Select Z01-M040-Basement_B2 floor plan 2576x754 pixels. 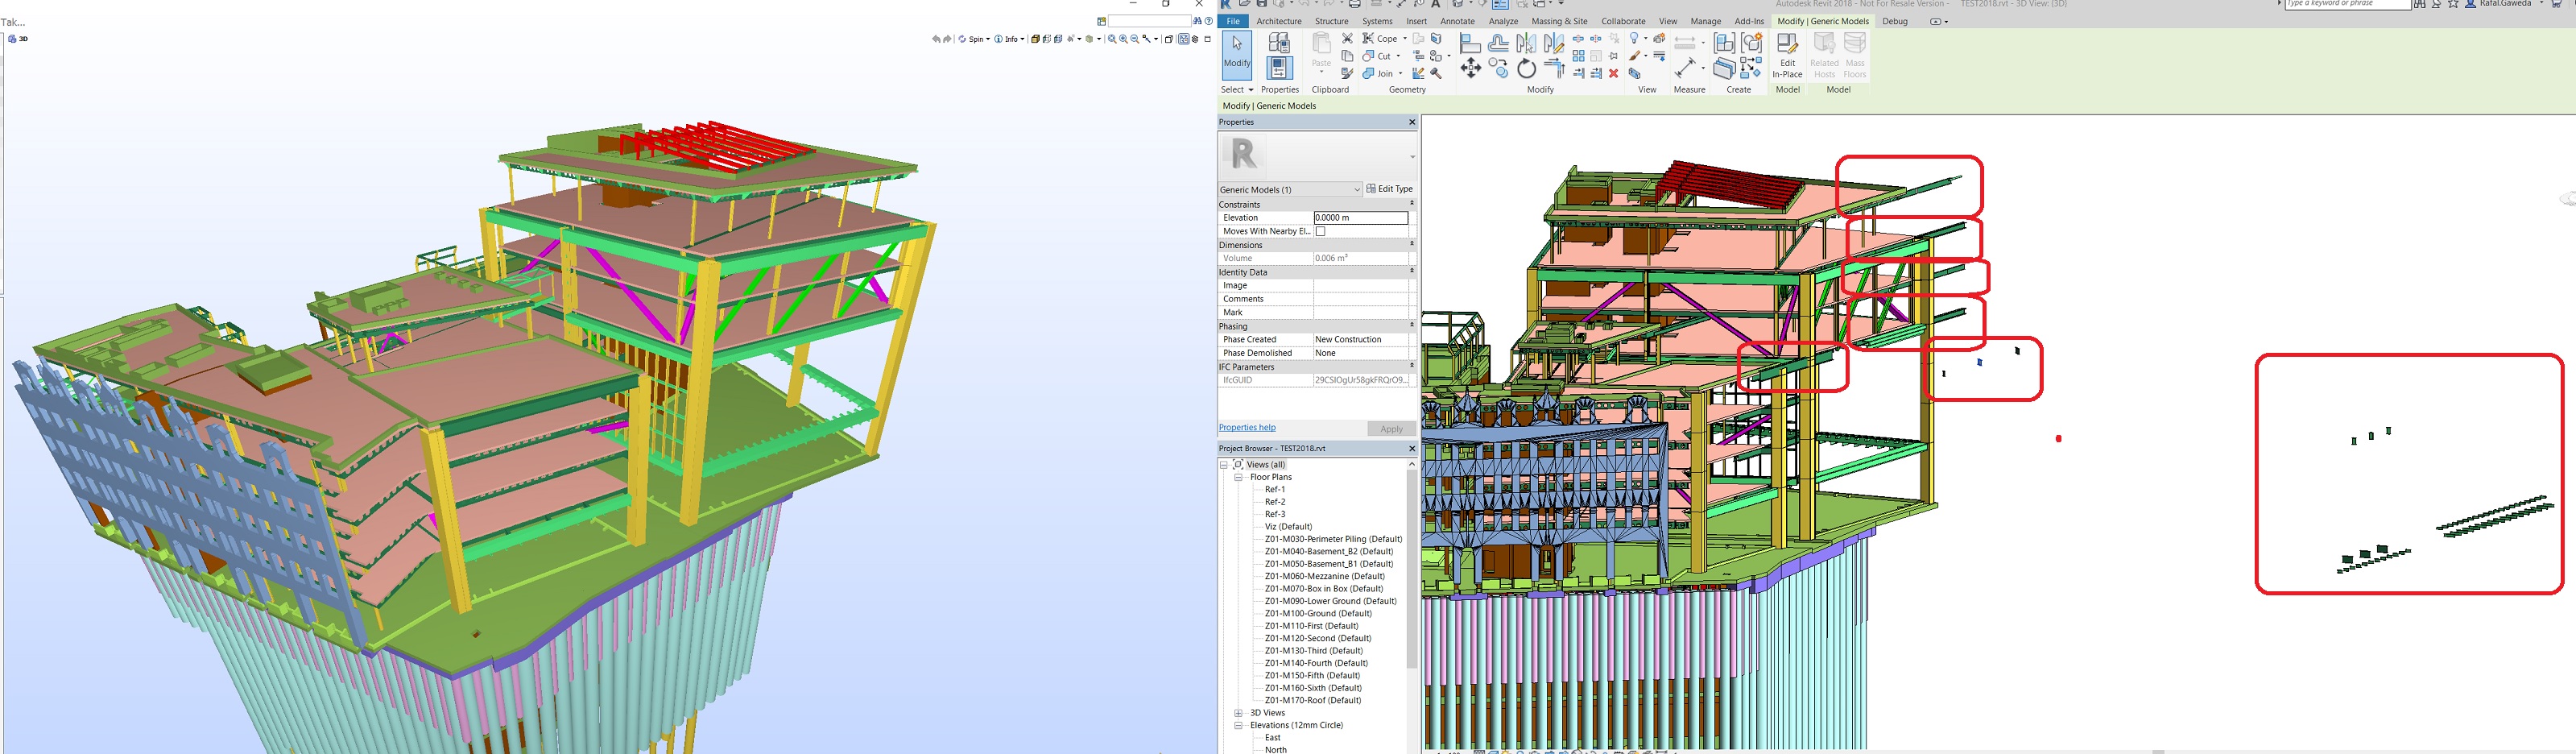point(1328,552)
